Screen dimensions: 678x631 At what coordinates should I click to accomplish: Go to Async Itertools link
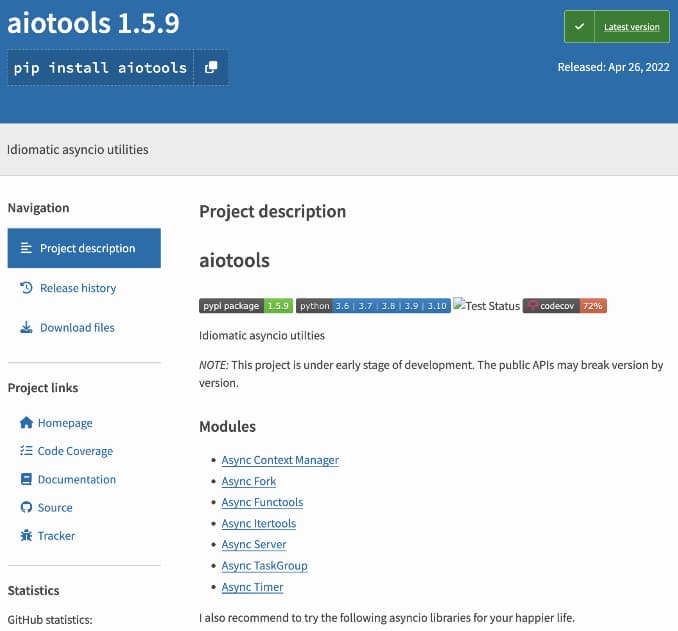tap(259, 523)
